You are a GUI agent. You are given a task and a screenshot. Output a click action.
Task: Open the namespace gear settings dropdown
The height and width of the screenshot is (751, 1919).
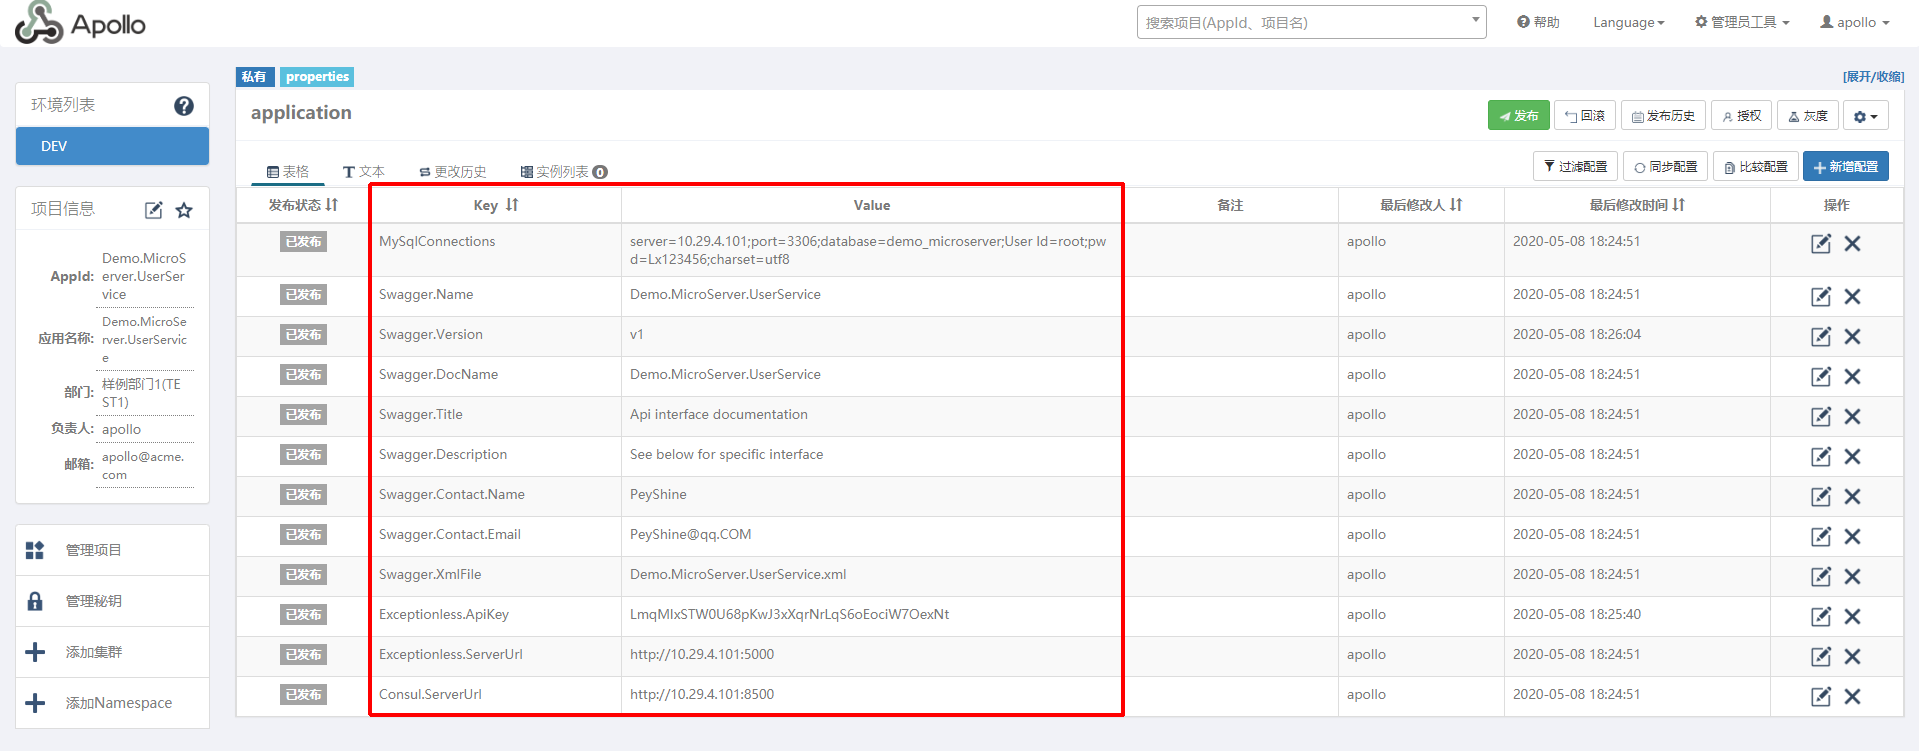pyautogui.click(x=1865, y=116)
